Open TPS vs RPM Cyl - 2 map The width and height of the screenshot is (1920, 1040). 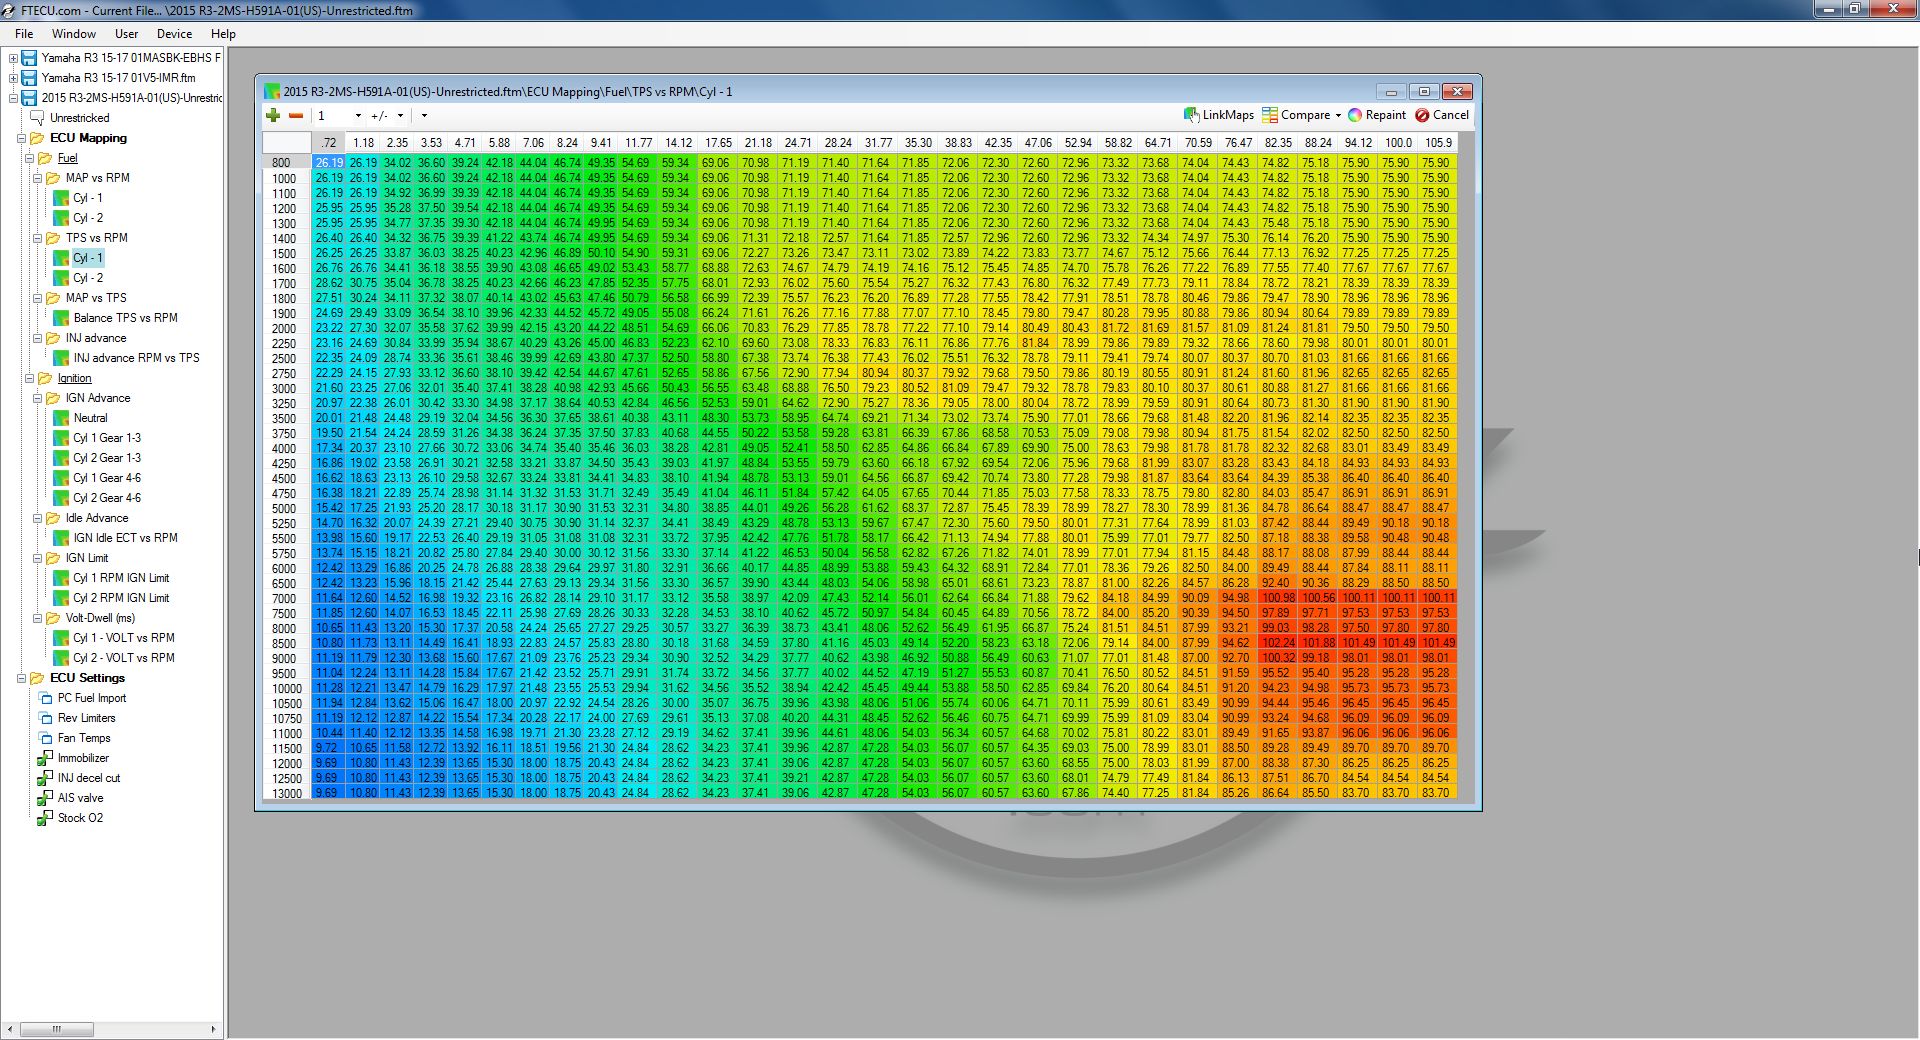[x=87, y=278]
